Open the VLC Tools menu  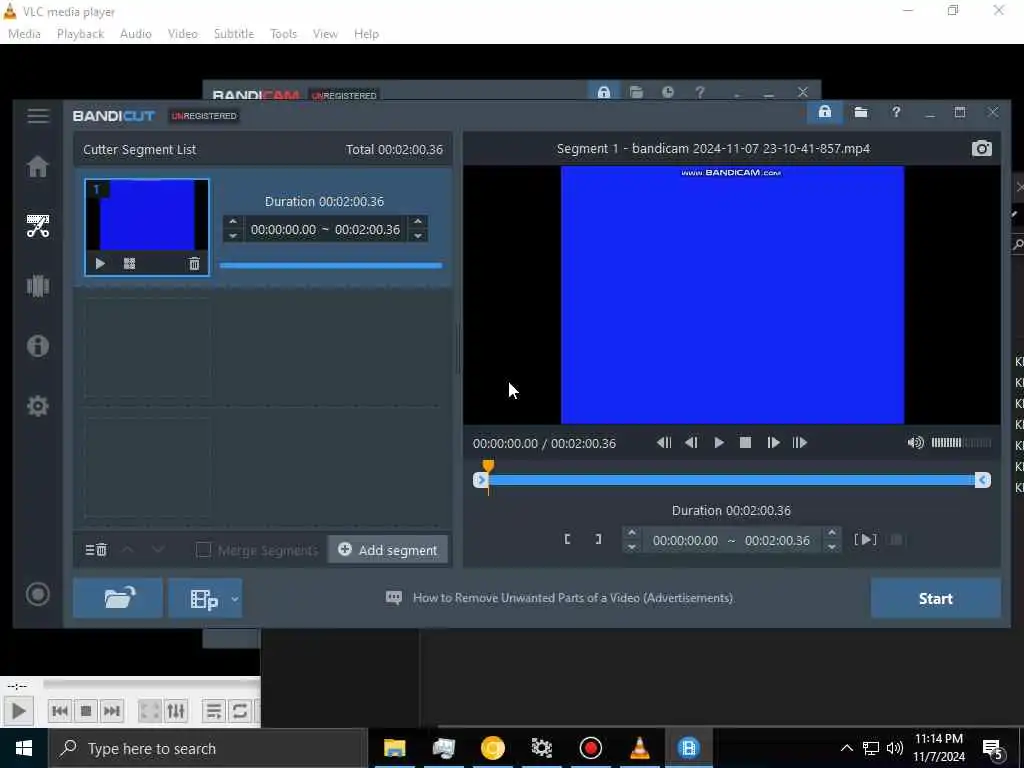tap(283, 34)
